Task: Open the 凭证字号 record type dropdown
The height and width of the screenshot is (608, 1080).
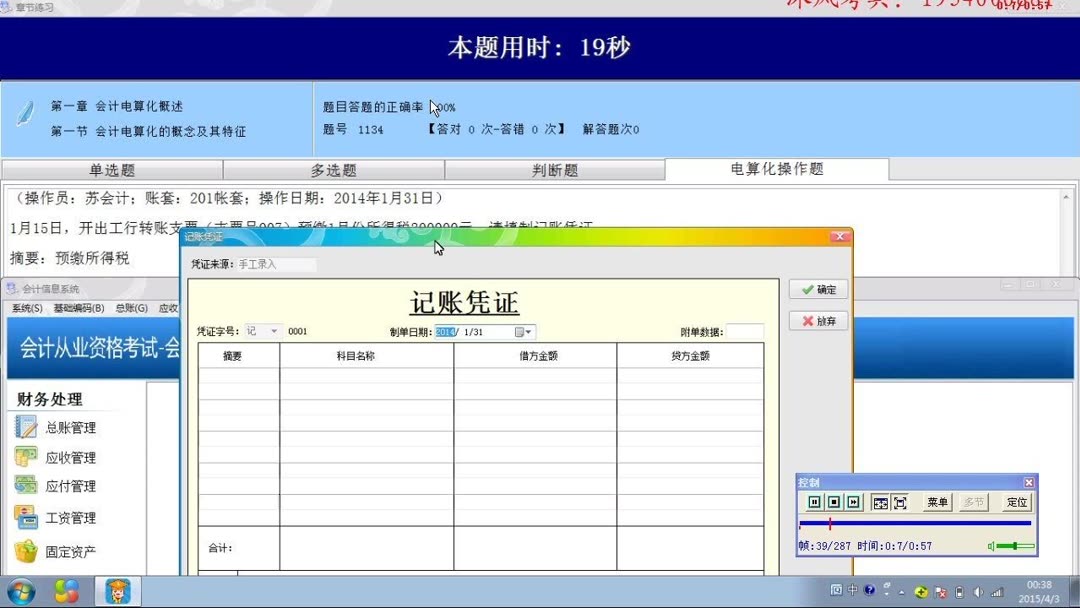Action: (274, 330)
